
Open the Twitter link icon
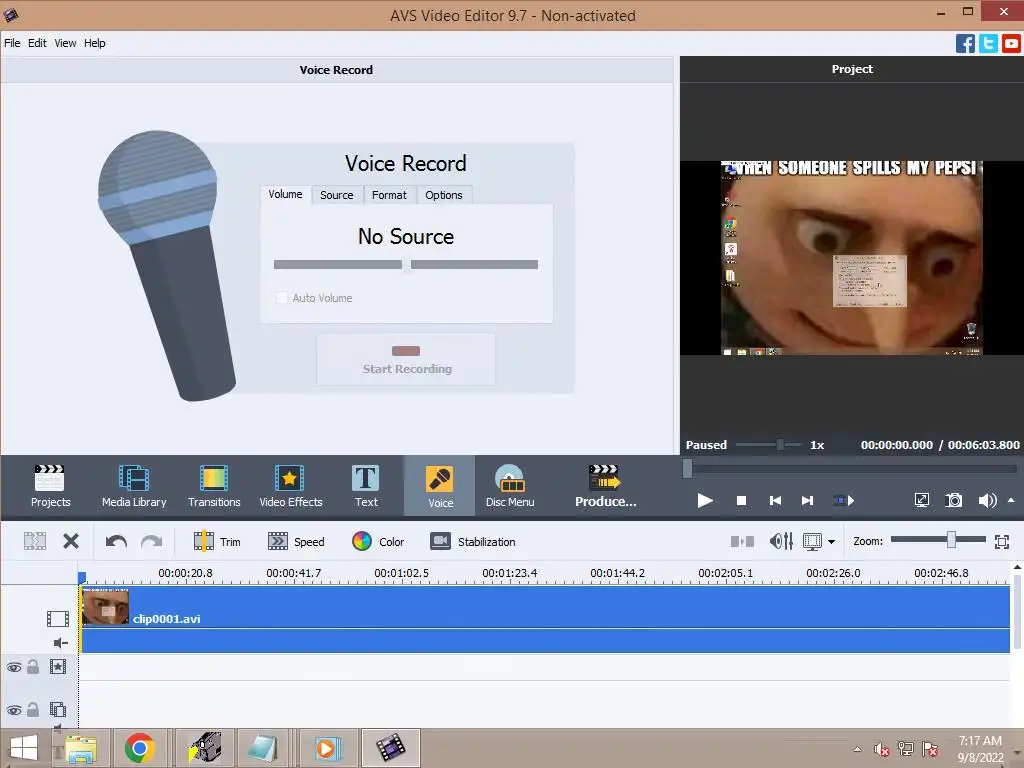(988, 44)
